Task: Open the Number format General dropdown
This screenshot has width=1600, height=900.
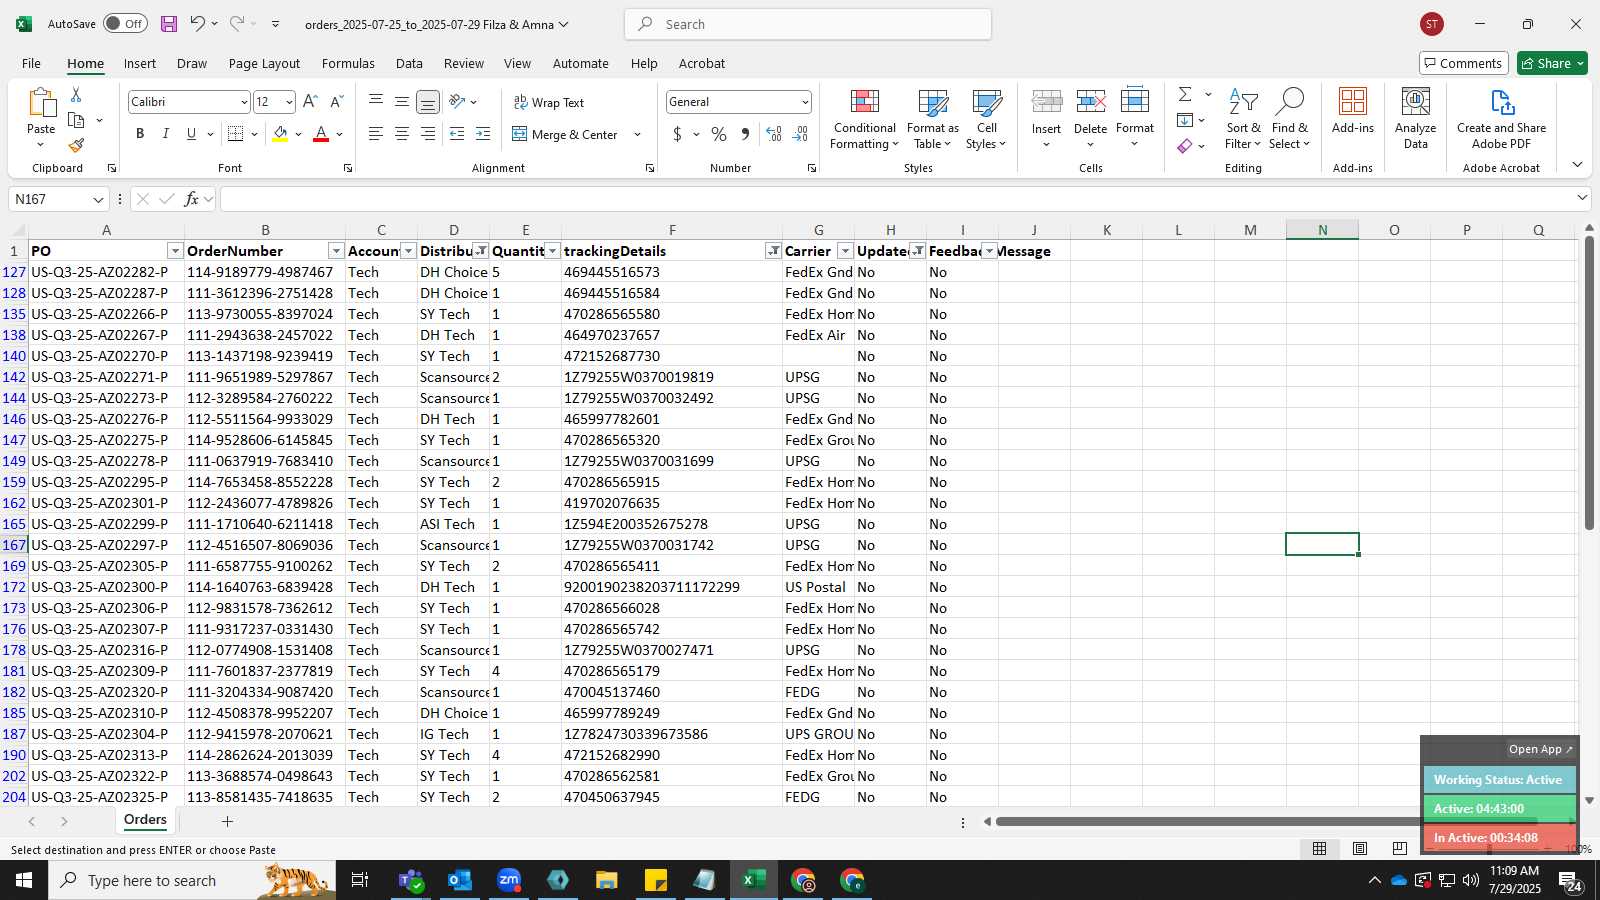Action: 804,102
